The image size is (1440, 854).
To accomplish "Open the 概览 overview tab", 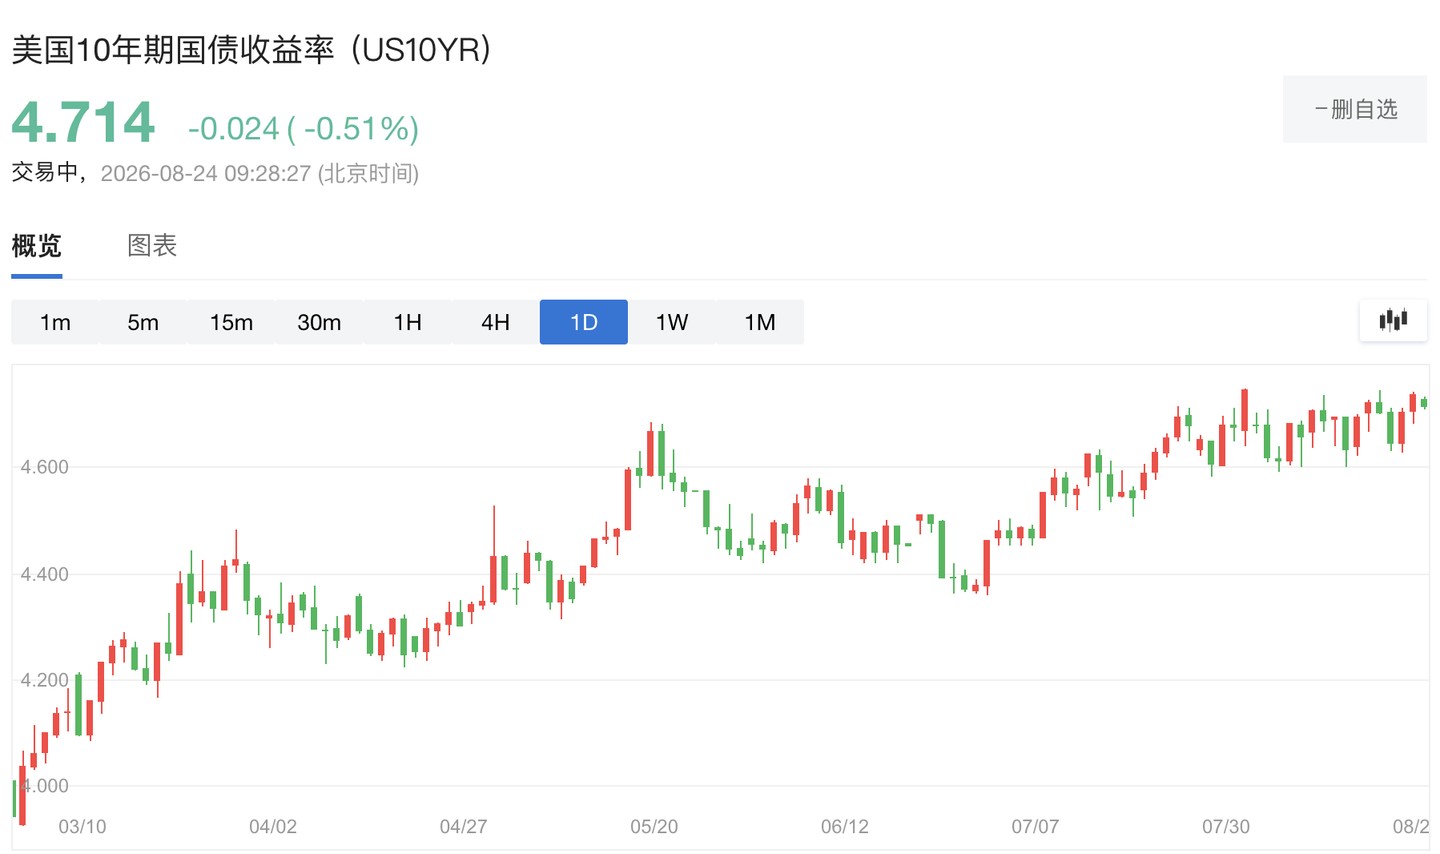I will [x=37, y=246].
